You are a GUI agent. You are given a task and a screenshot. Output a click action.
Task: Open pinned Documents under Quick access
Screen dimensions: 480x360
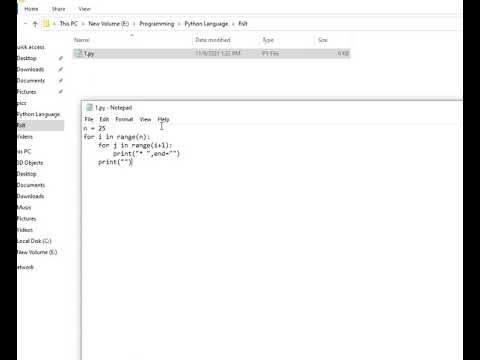(31, 81)
